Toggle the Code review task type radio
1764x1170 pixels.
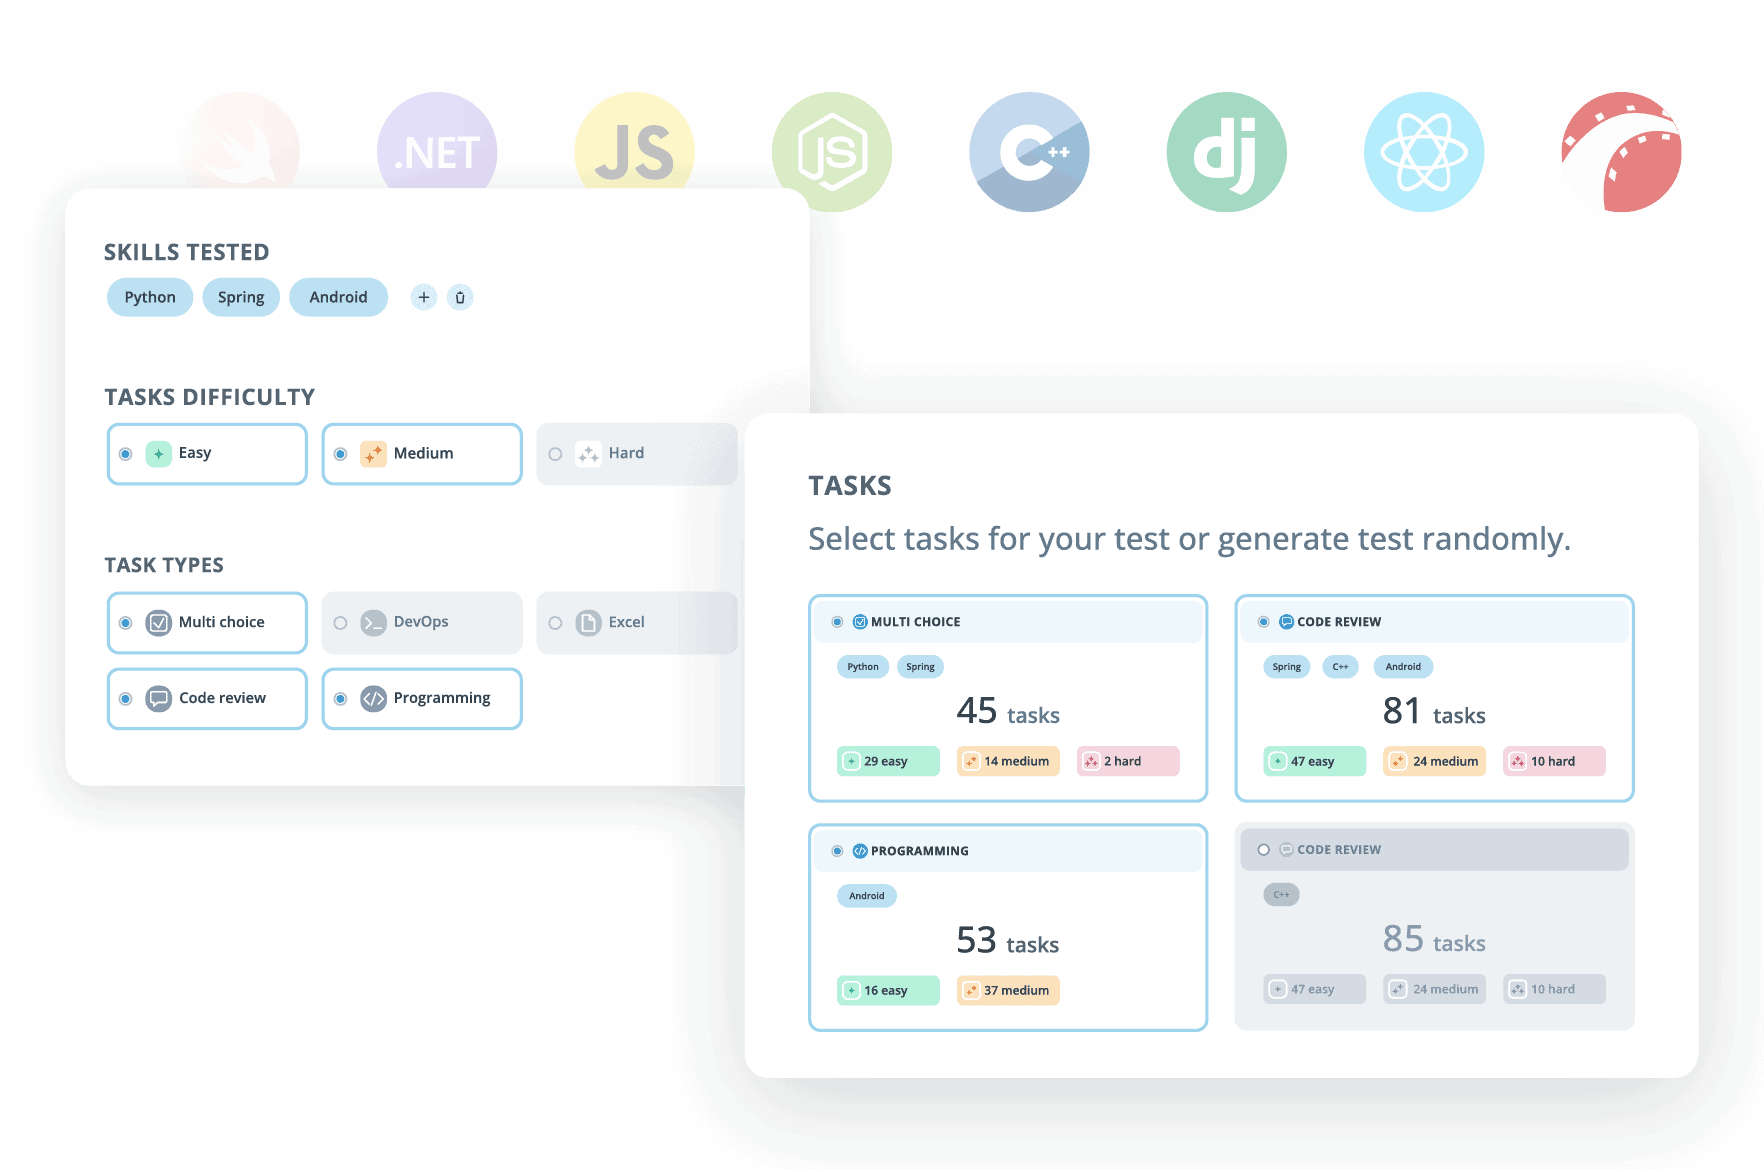point(125,699)
